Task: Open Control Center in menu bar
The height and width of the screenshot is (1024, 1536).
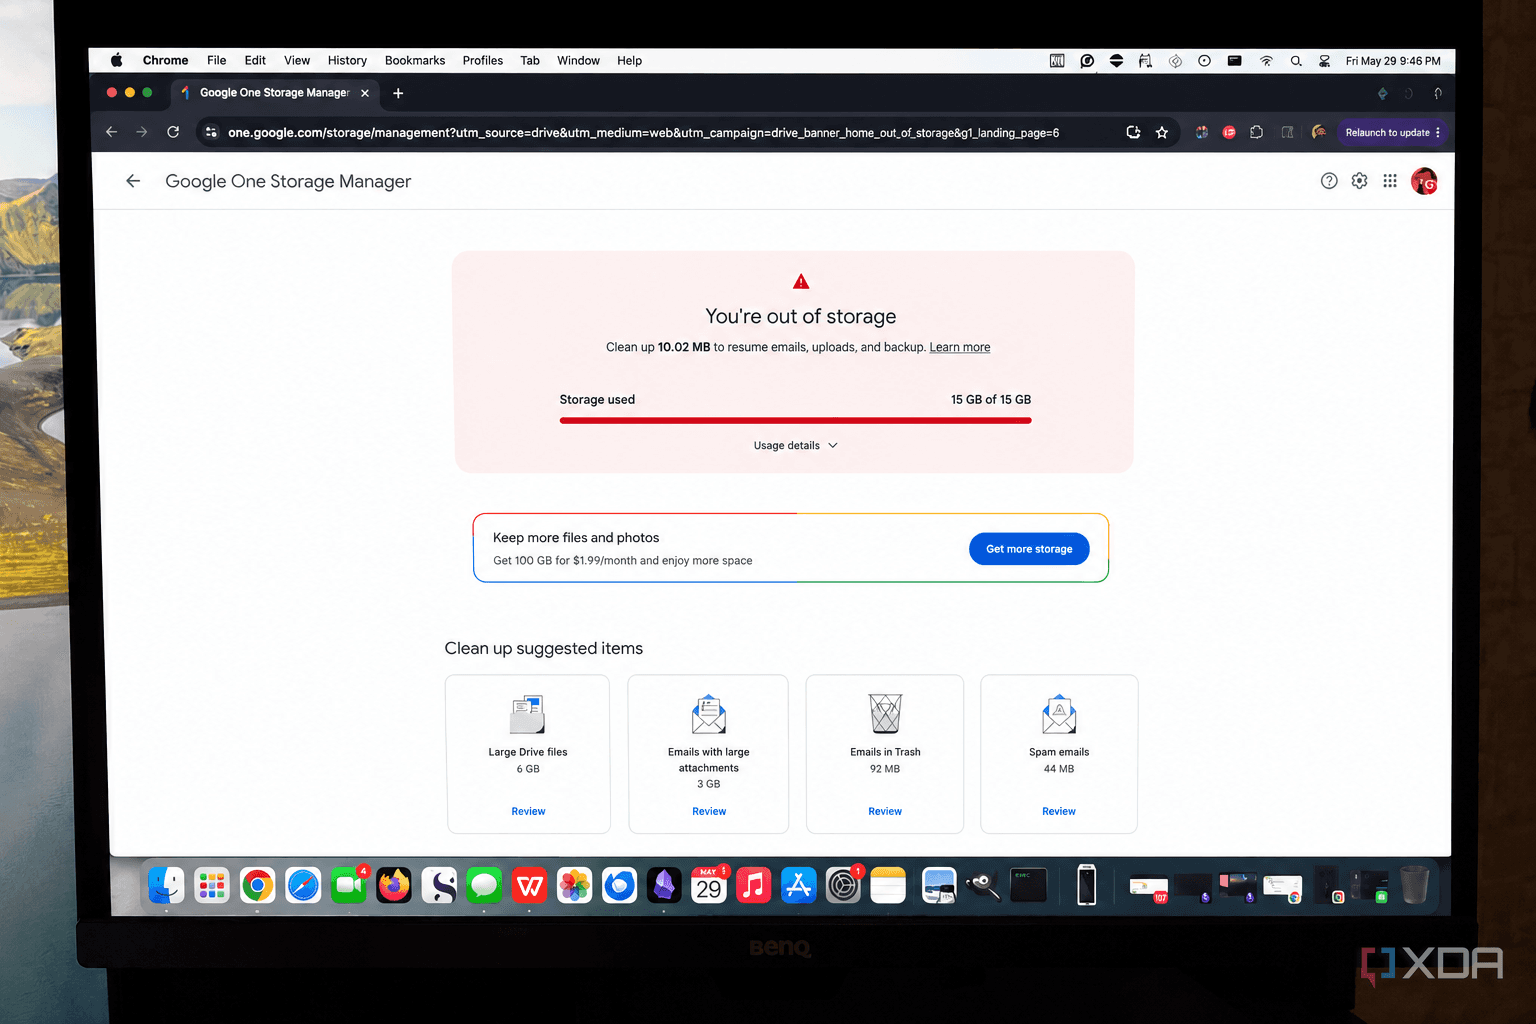Action: click(1324, 61)
